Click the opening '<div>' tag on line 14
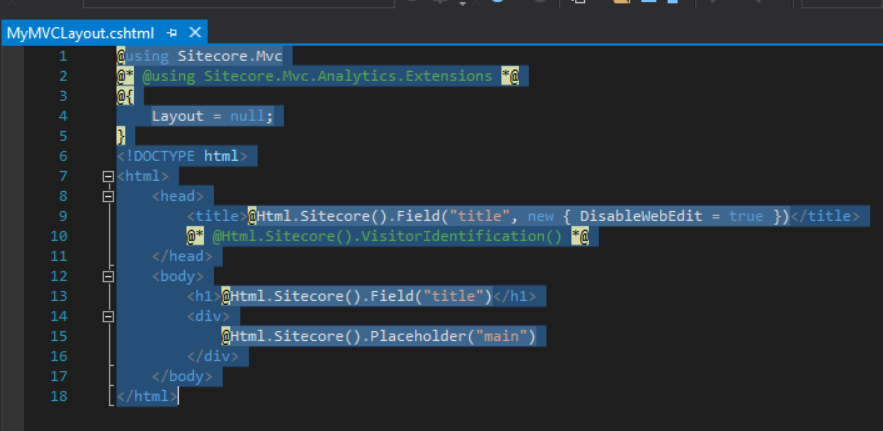This screenshot has height=431, width=883. 208,316
